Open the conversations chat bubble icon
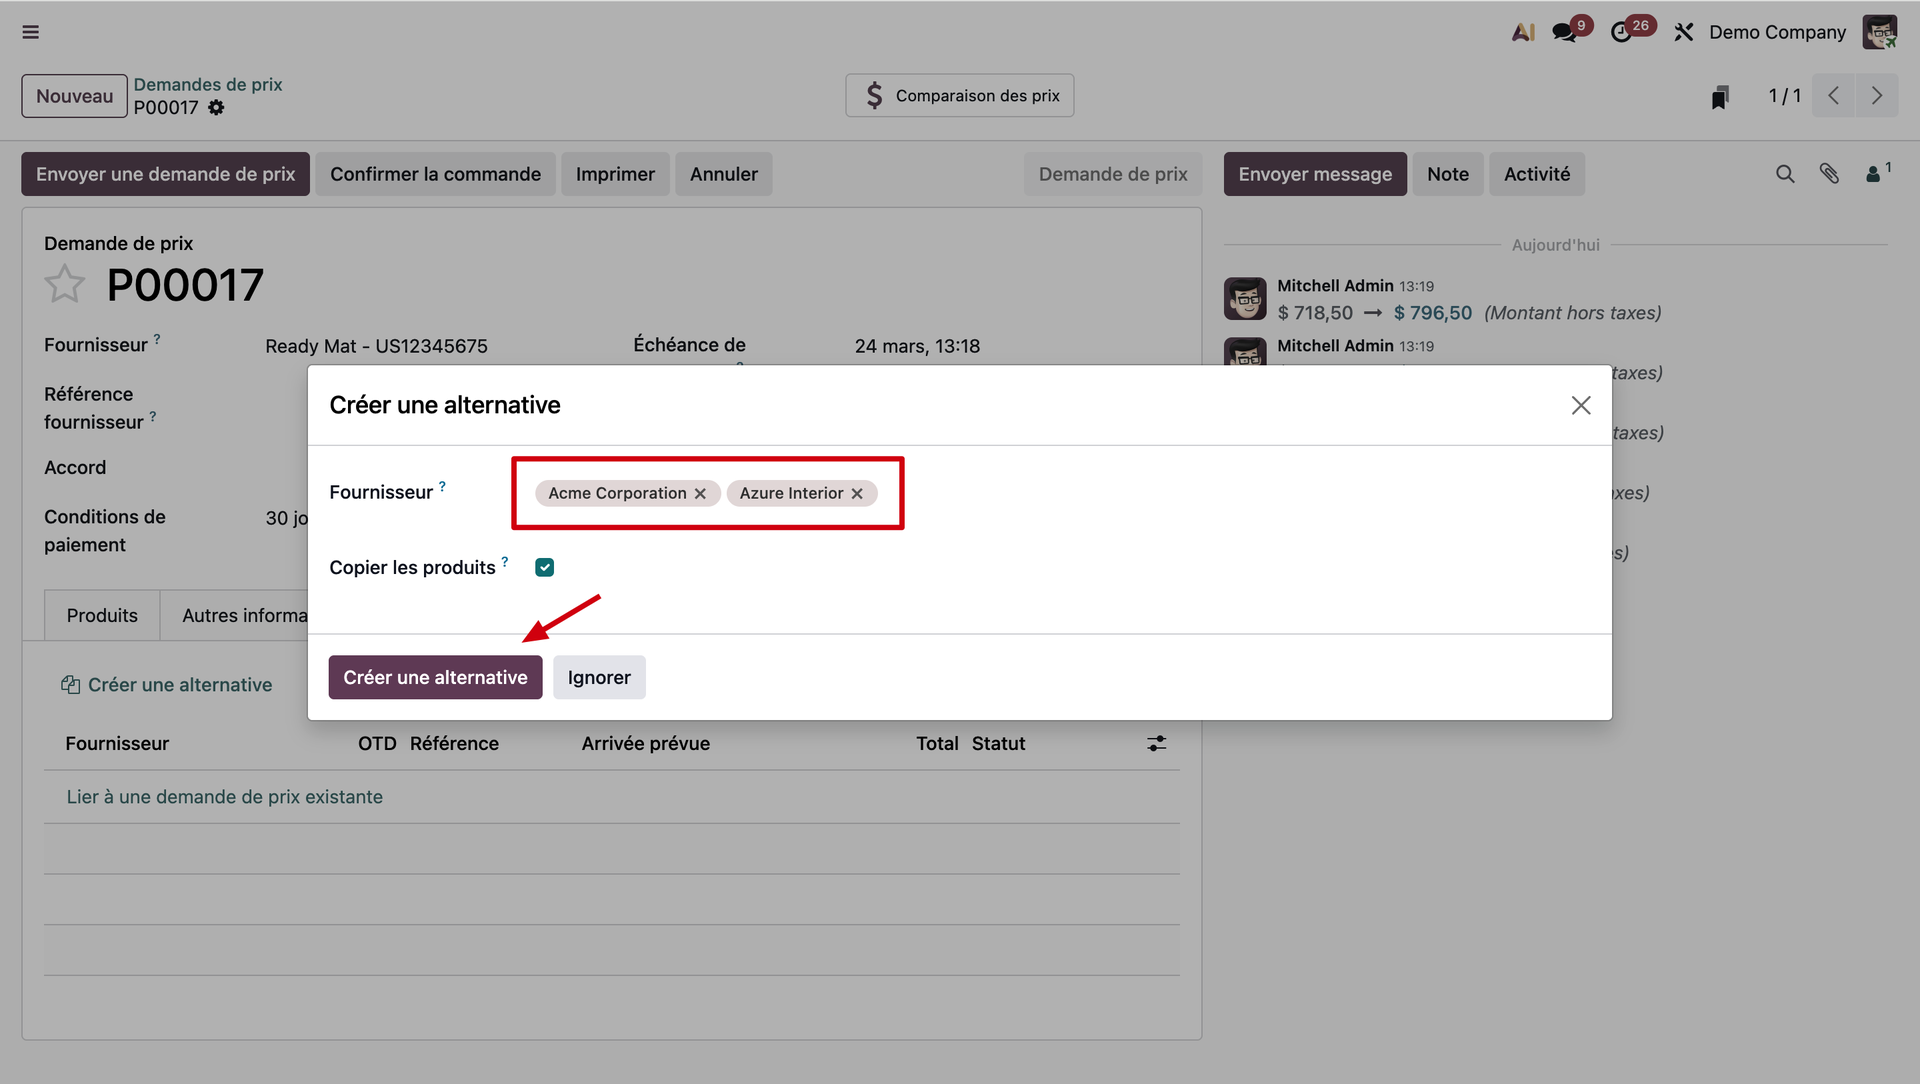The width and height of the screenshot is (1920, 1084). tap(1564, 32)
